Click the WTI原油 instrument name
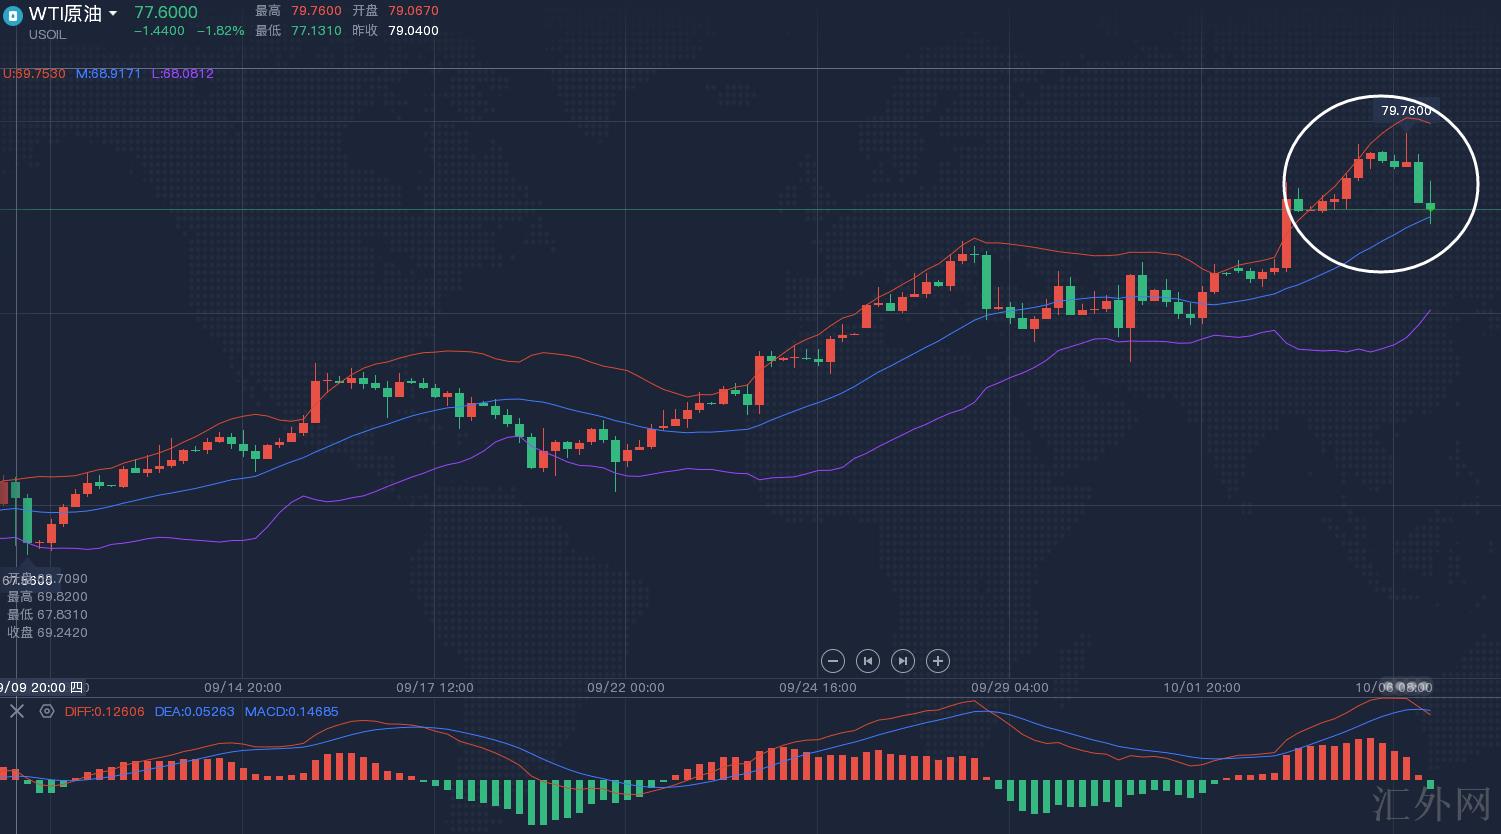Screen dimensions: 1501x834 pyautogui.click(x=65, y=14)
